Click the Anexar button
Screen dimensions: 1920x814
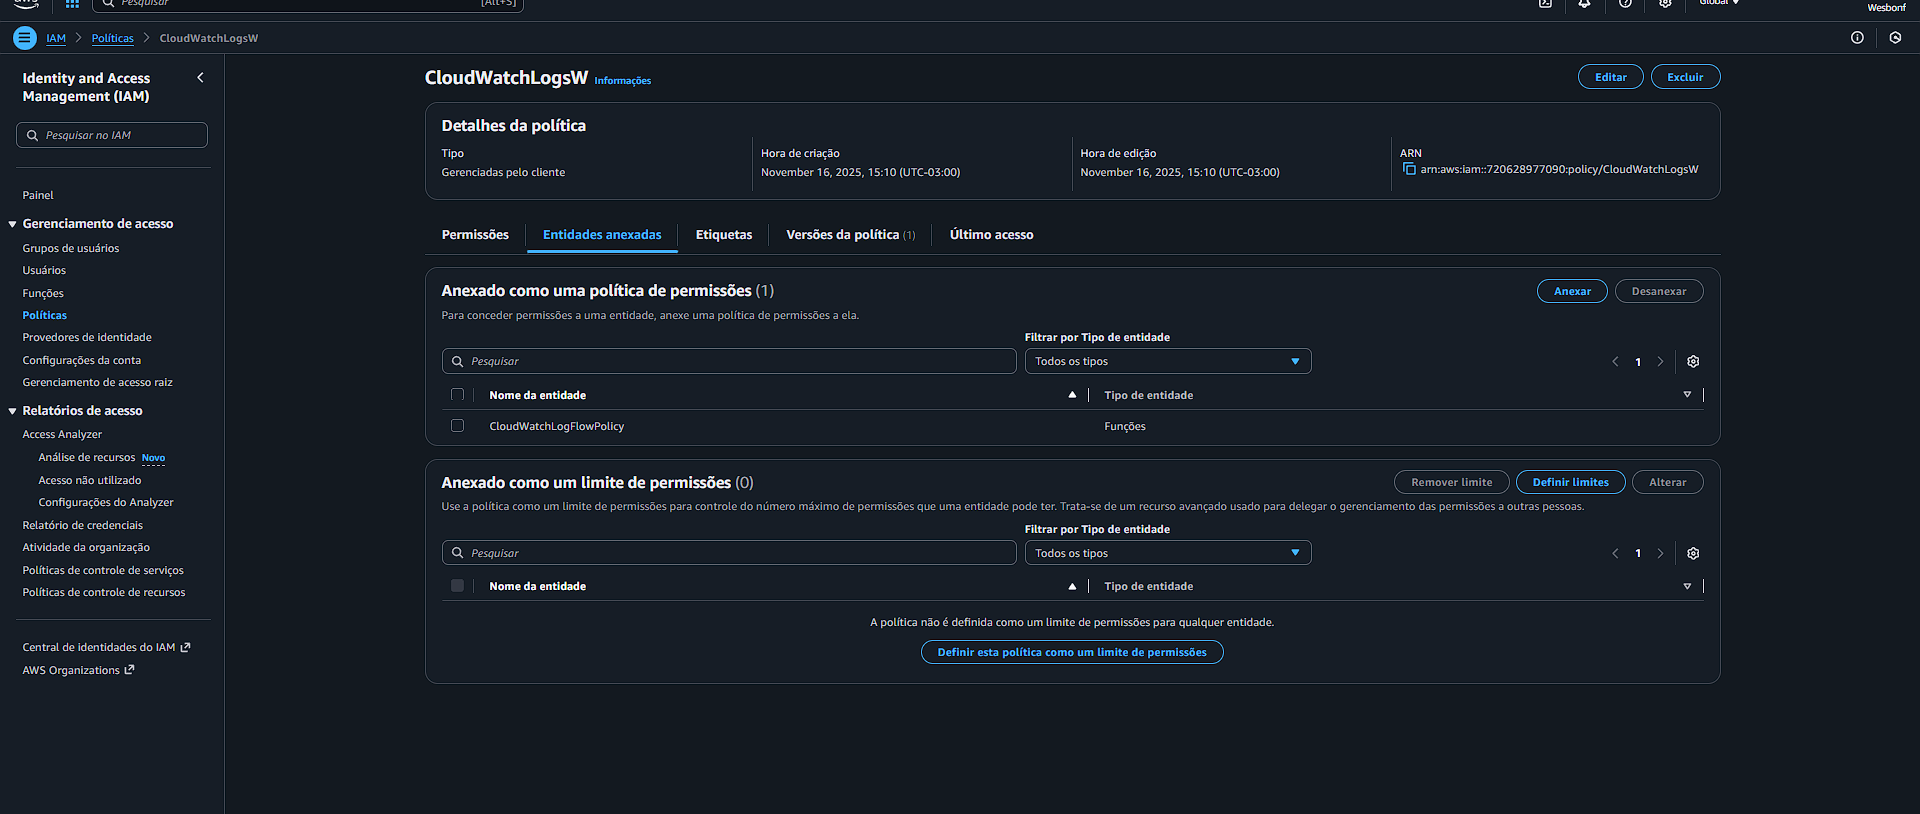pos(1571,292)
